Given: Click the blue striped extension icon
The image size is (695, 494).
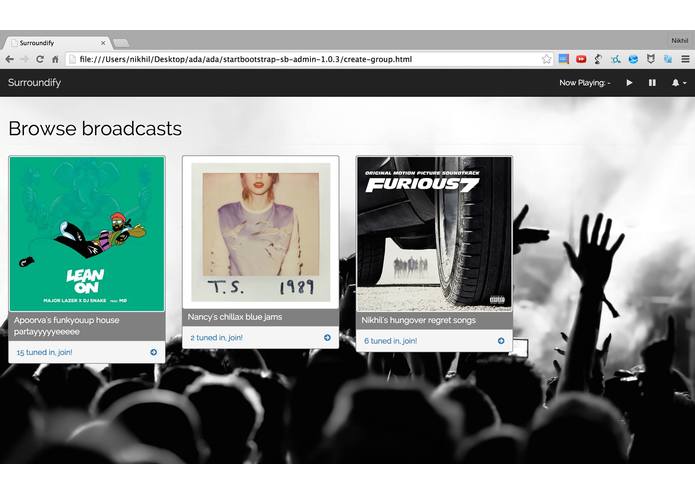Looking at the screenshot, I should [x=563, y=59].
